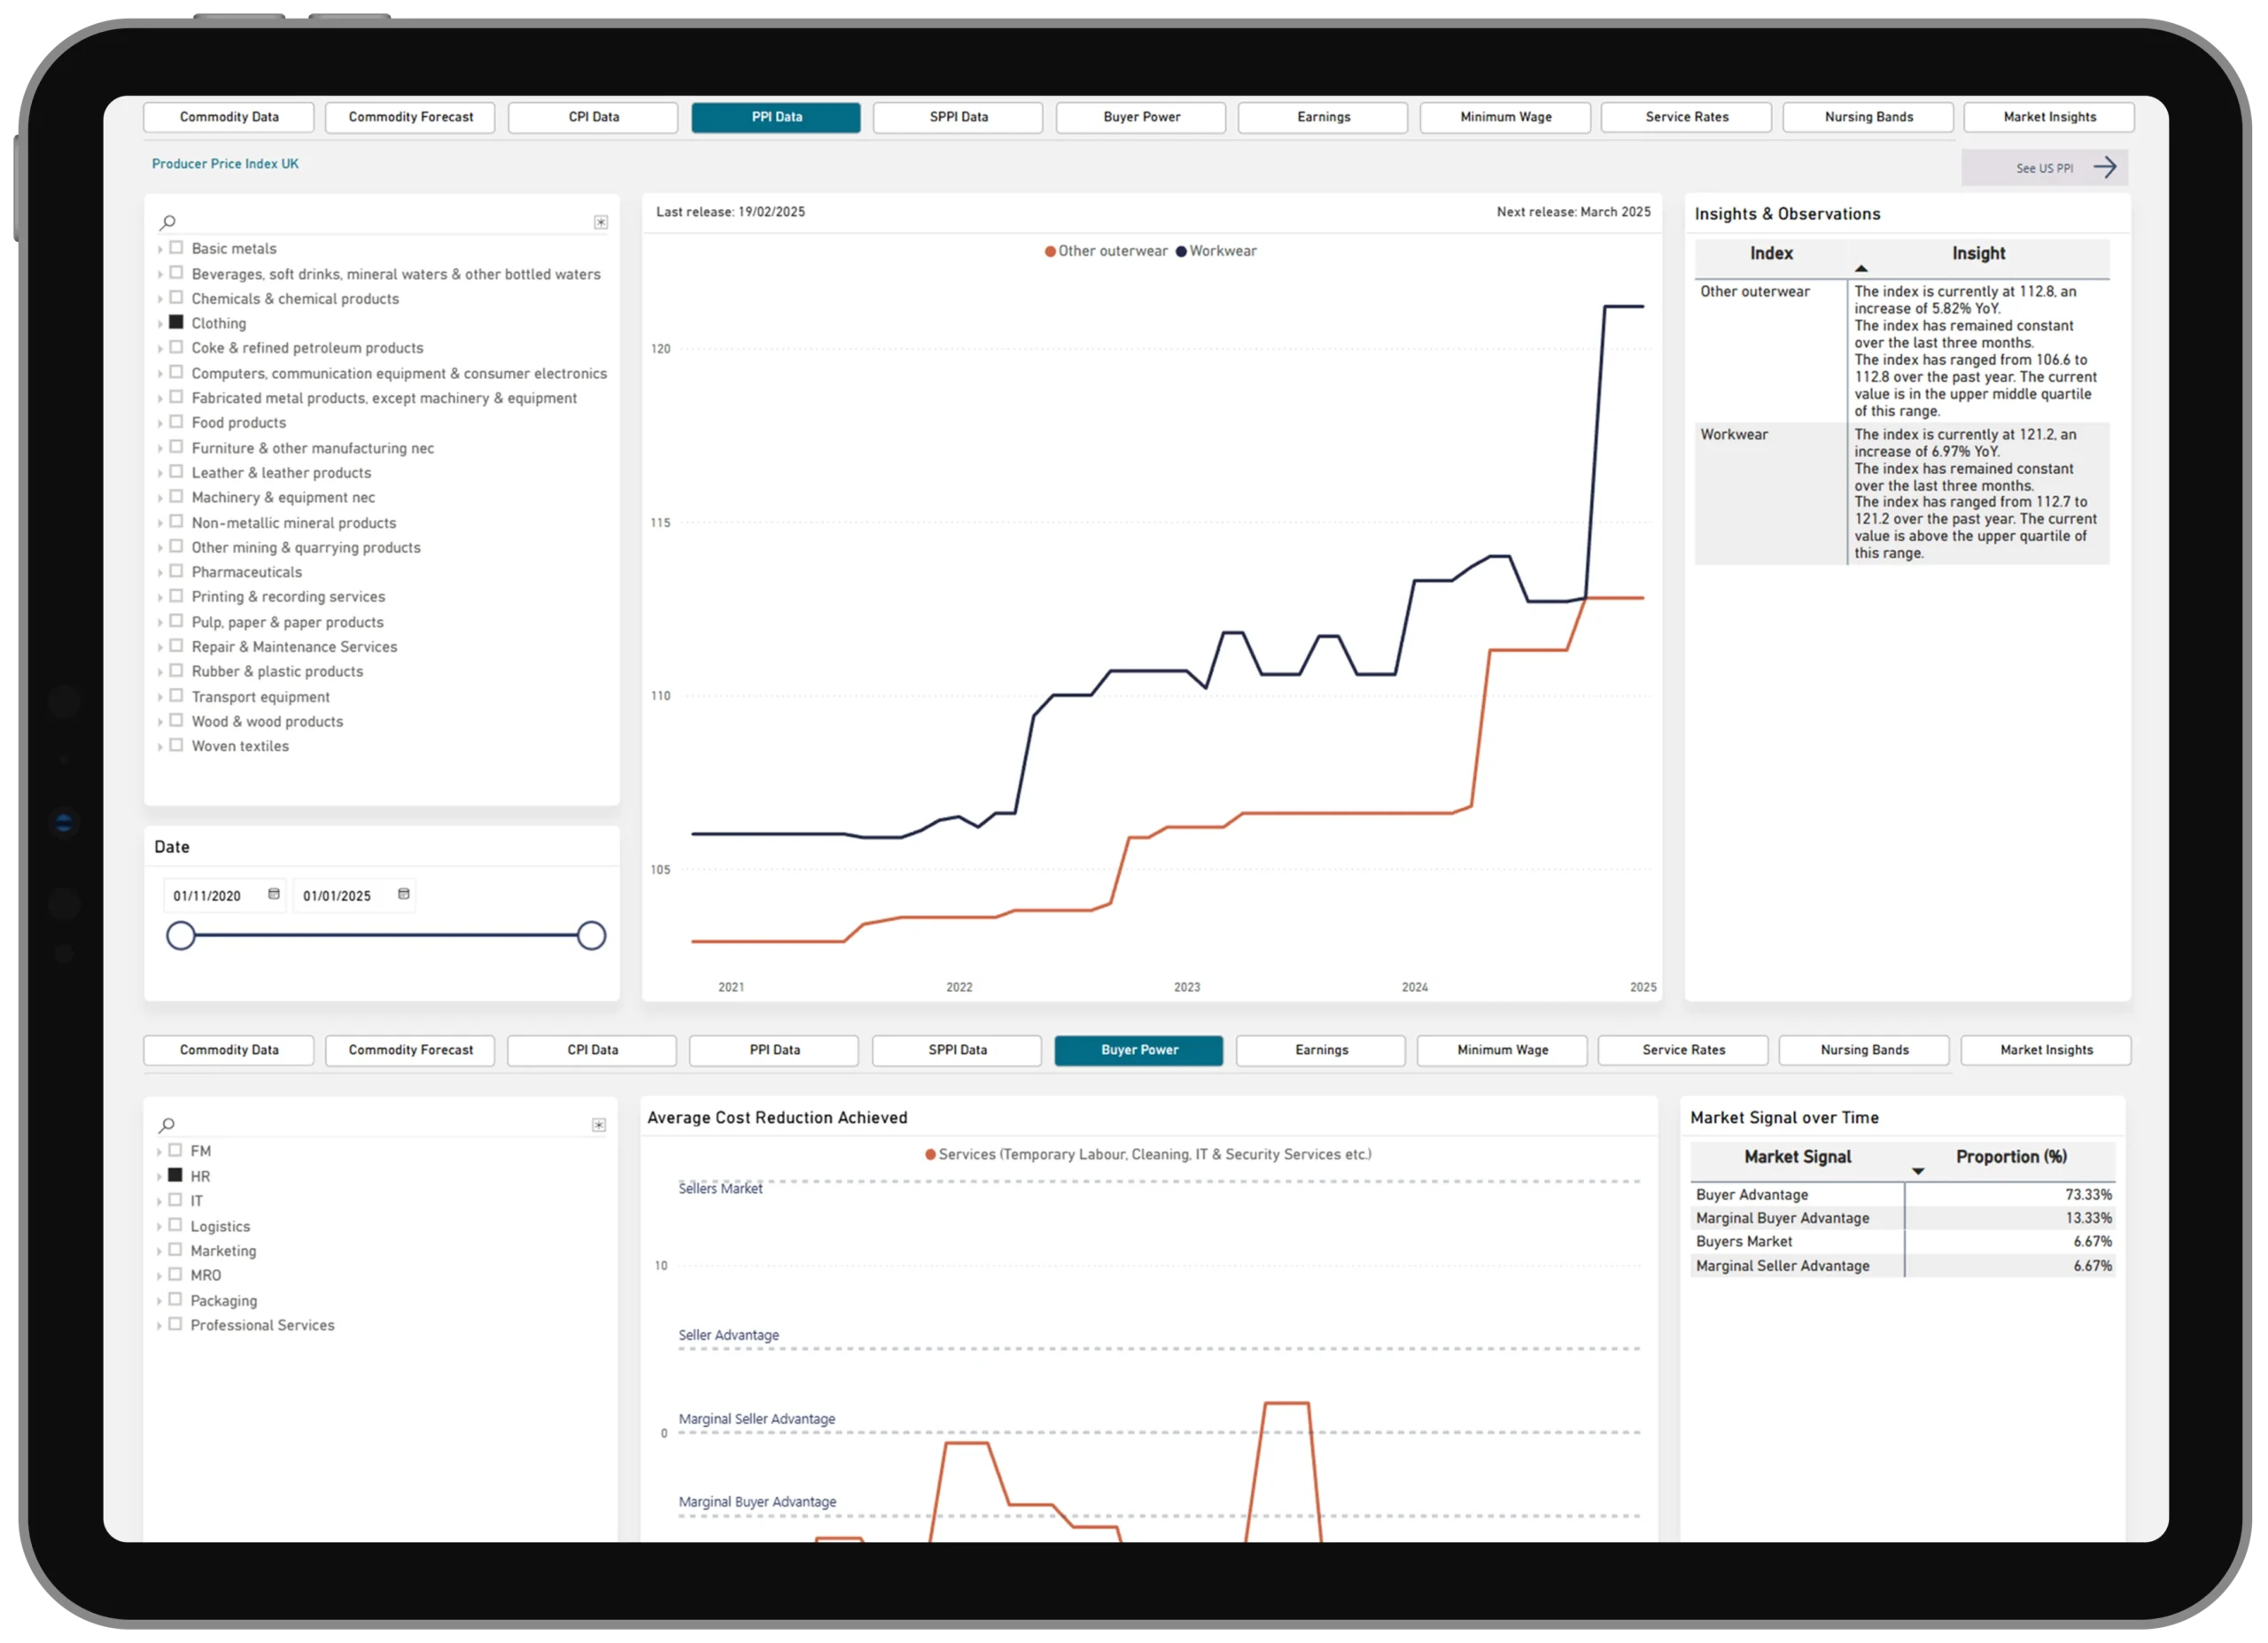Viewport: 2268px width, 1643px height.
Task: Click the Producer Price Index UK title link
Action: point(225,164)
